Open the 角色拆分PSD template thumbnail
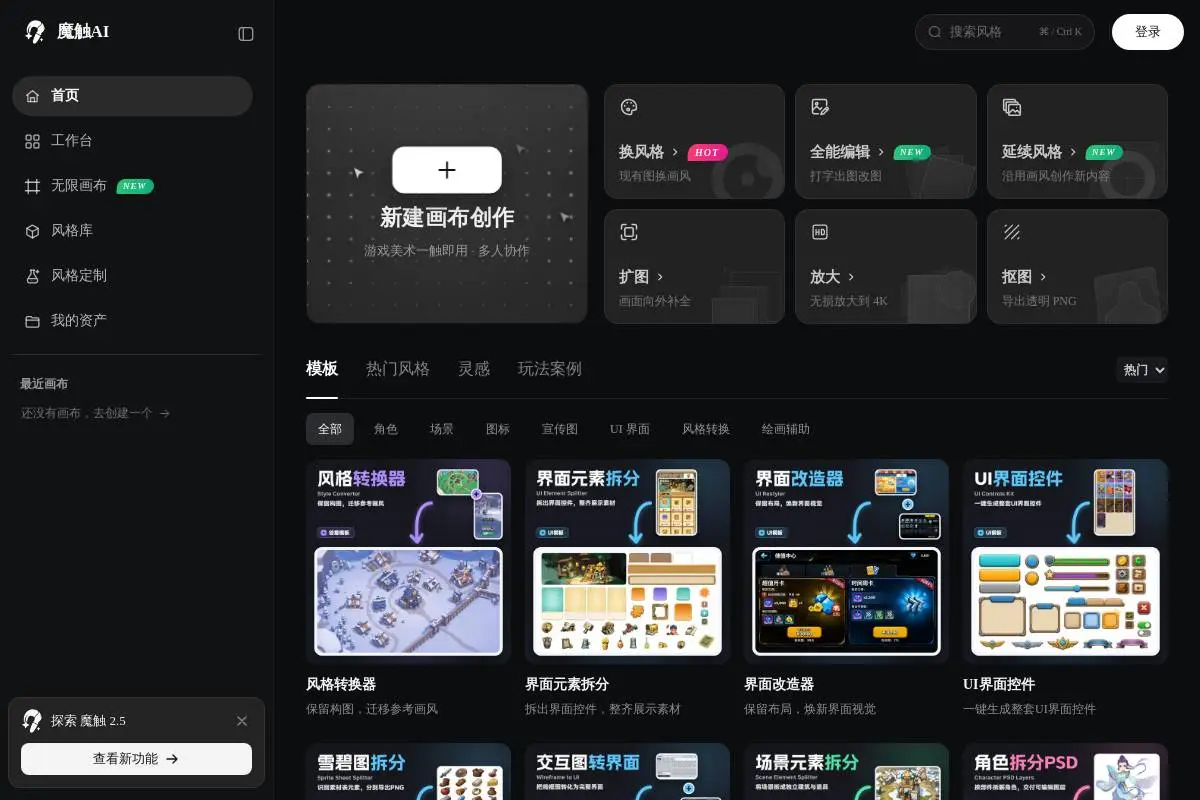The image size is (1200, 800). point(1065,771)
